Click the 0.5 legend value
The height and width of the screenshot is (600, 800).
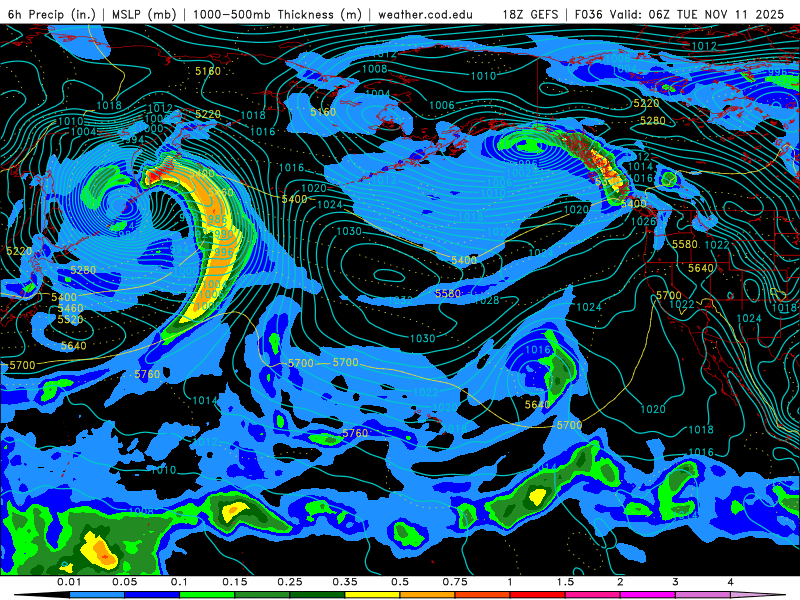click(400, 582)
